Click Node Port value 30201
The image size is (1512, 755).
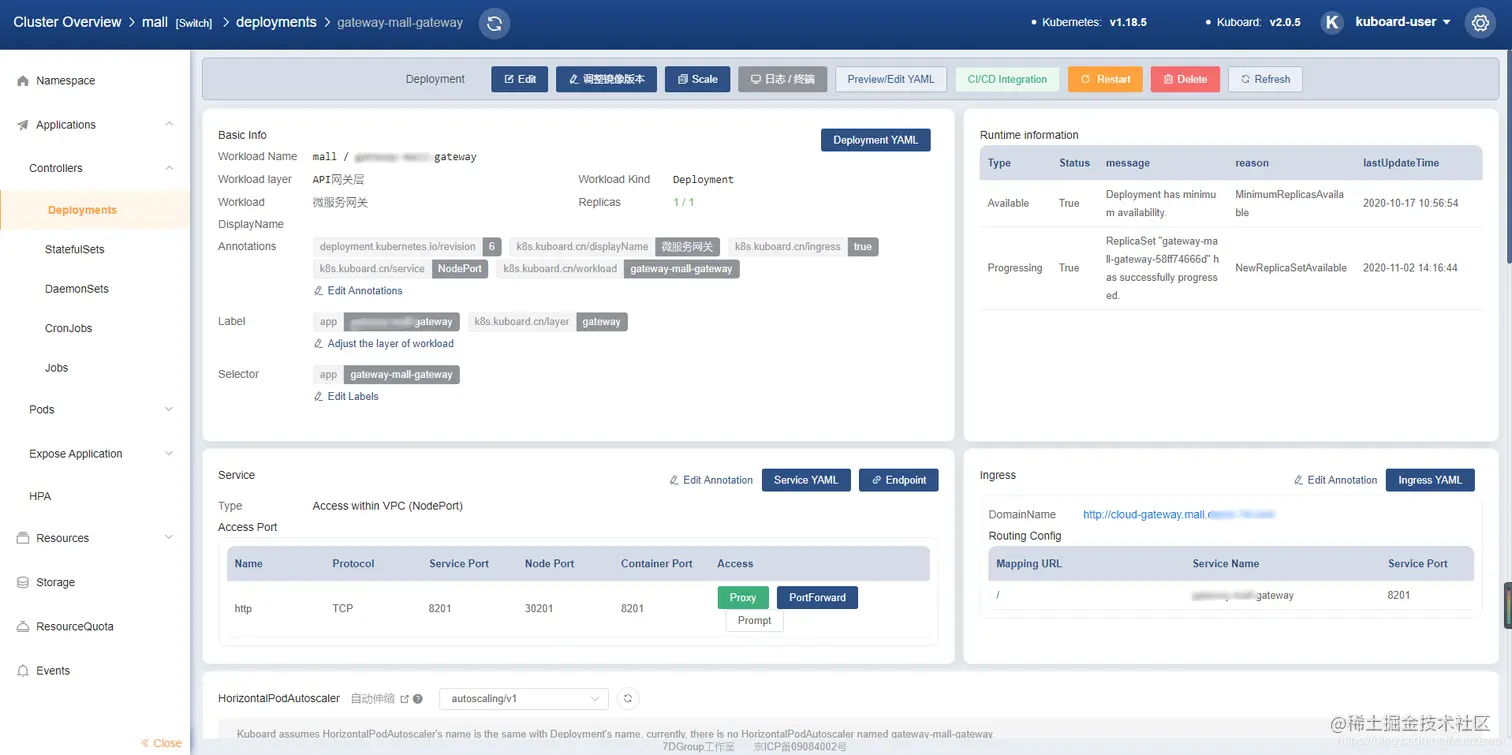(538, 608)
